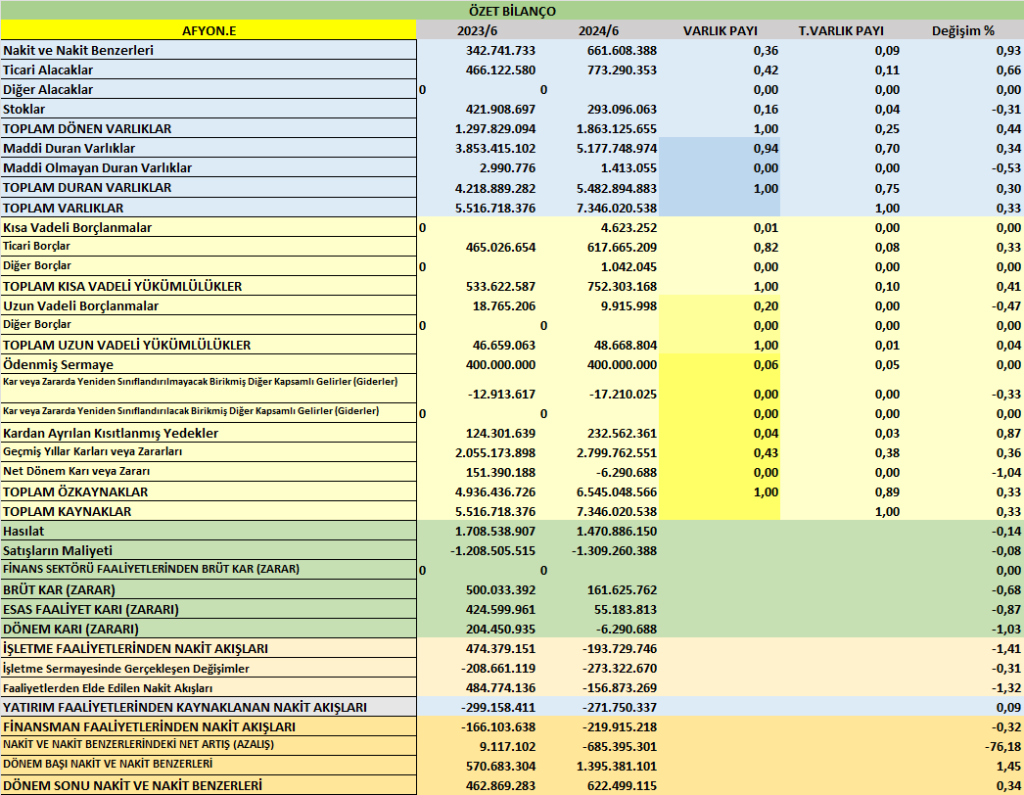Select the Hasılat 2023/6 value cell

point(477,531)
